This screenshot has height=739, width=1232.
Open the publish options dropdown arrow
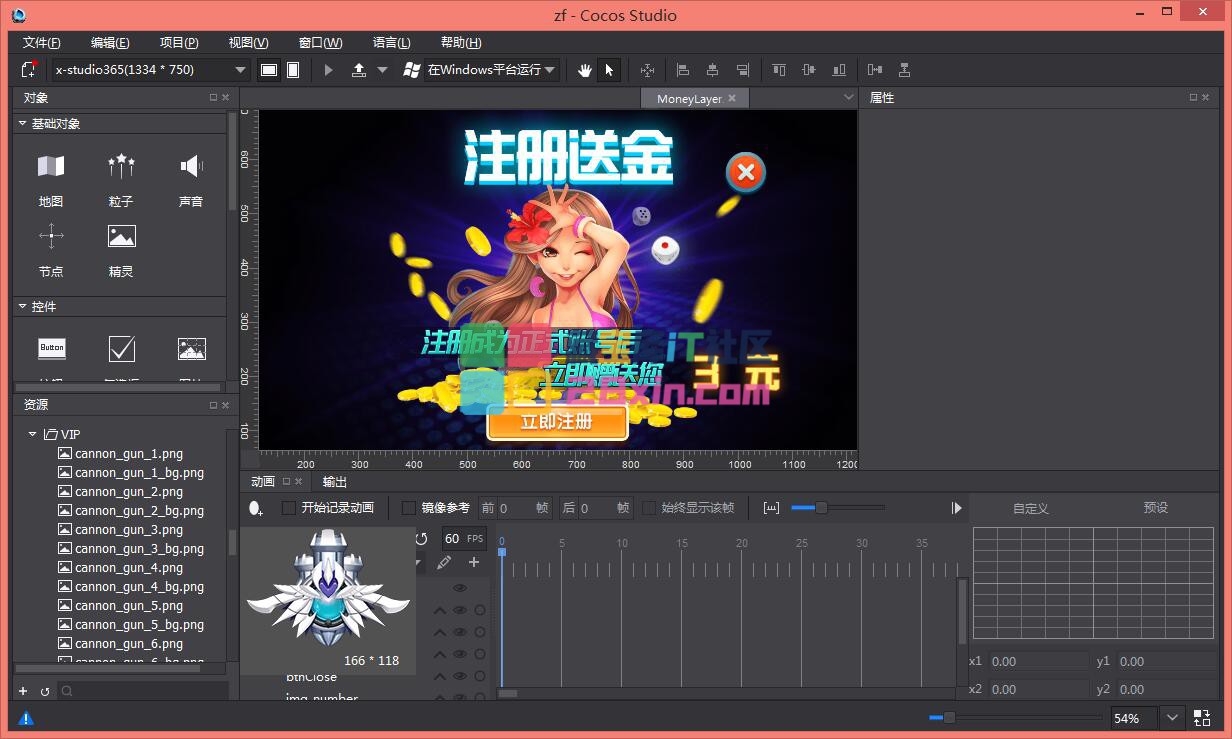(382, 70)
